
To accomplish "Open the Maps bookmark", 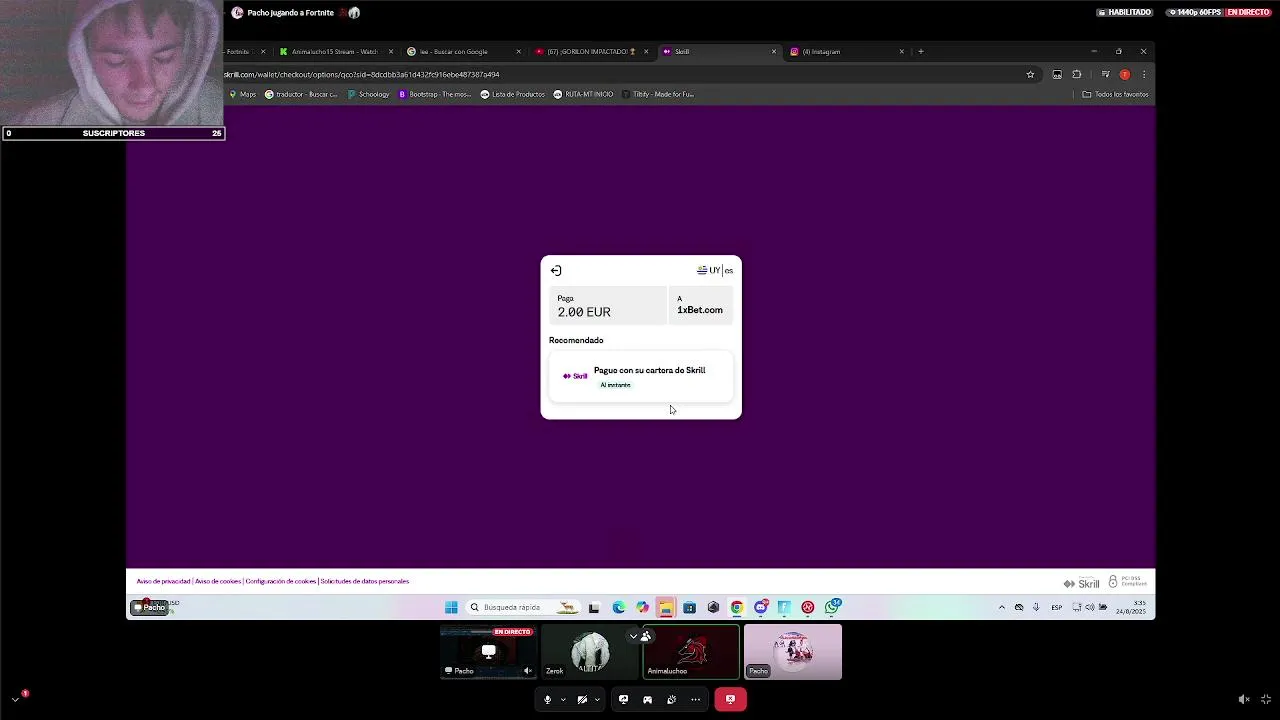I will [242, 94].
